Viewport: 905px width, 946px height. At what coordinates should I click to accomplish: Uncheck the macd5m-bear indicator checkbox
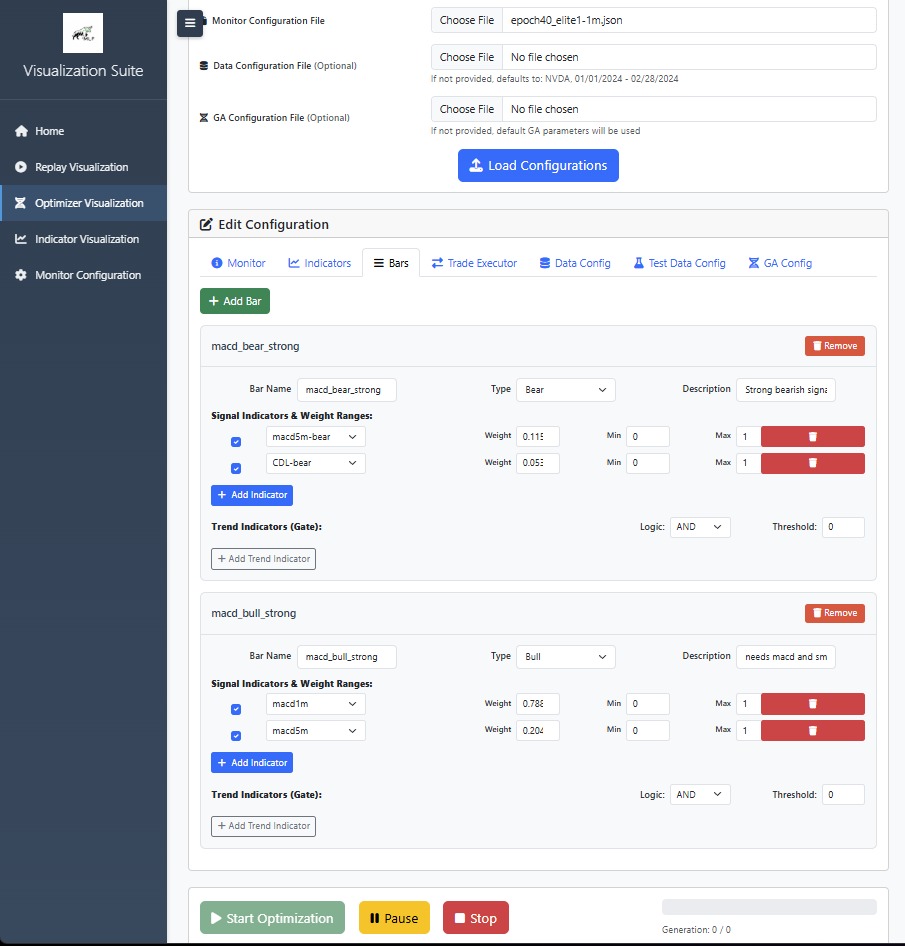coord(236,442)
